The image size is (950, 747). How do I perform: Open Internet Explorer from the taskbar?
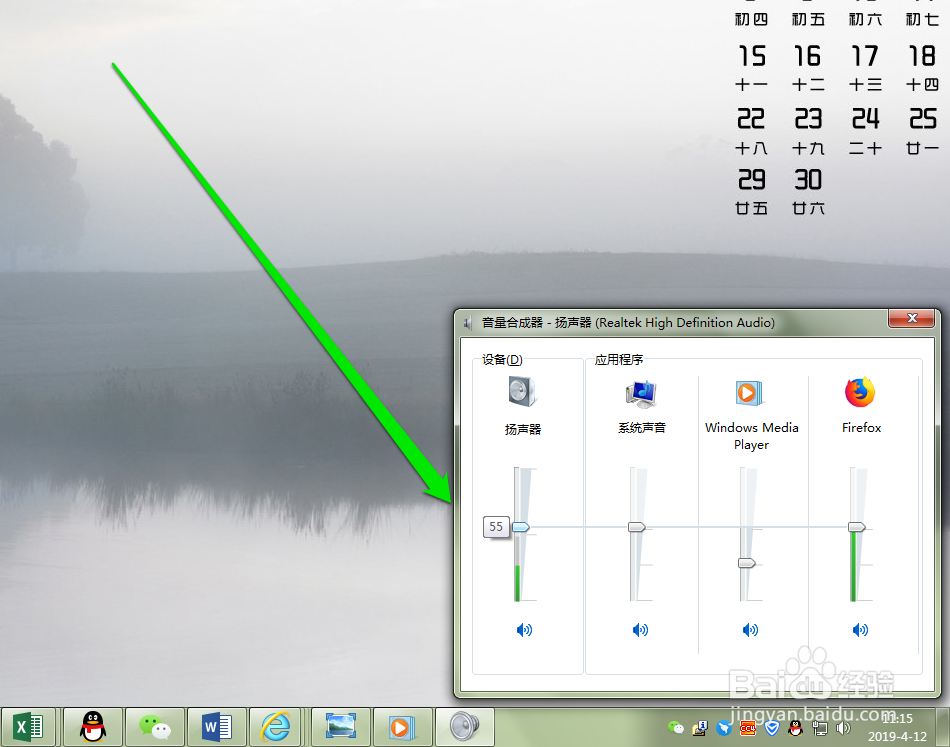pyautogui.click(x=275, y=726)
